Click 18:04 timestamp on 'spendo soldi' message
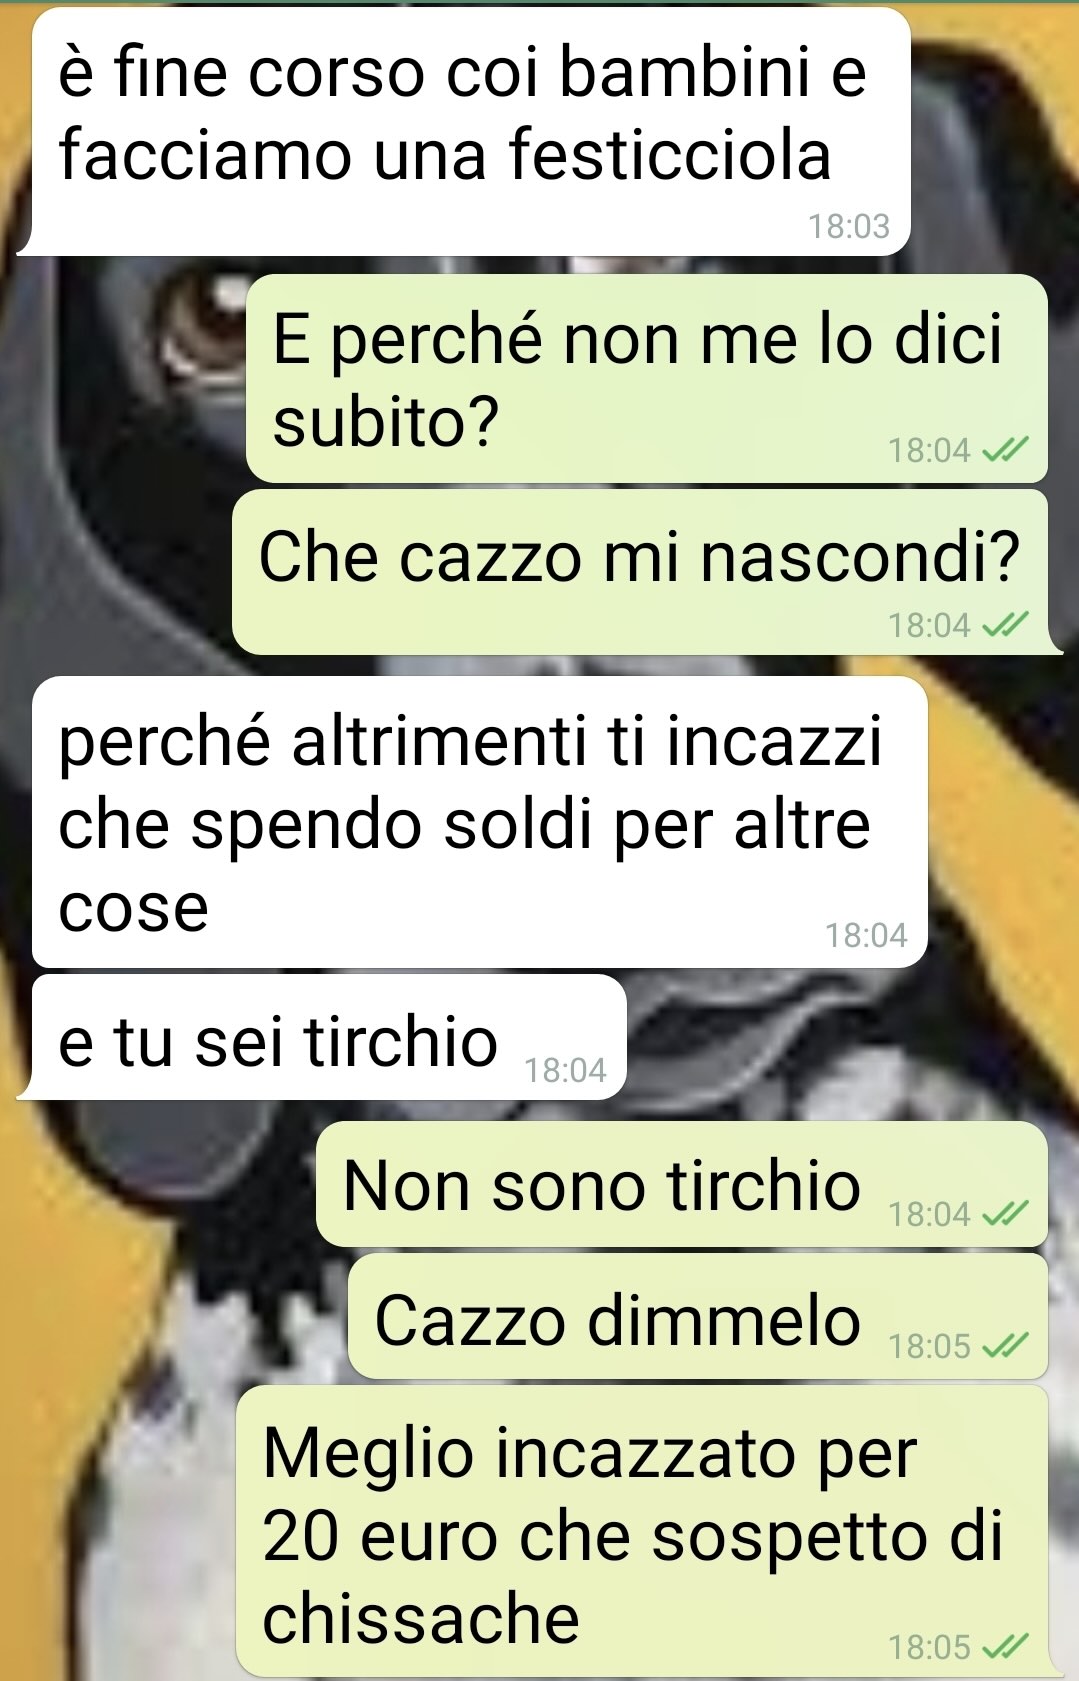 coord(866,936)
